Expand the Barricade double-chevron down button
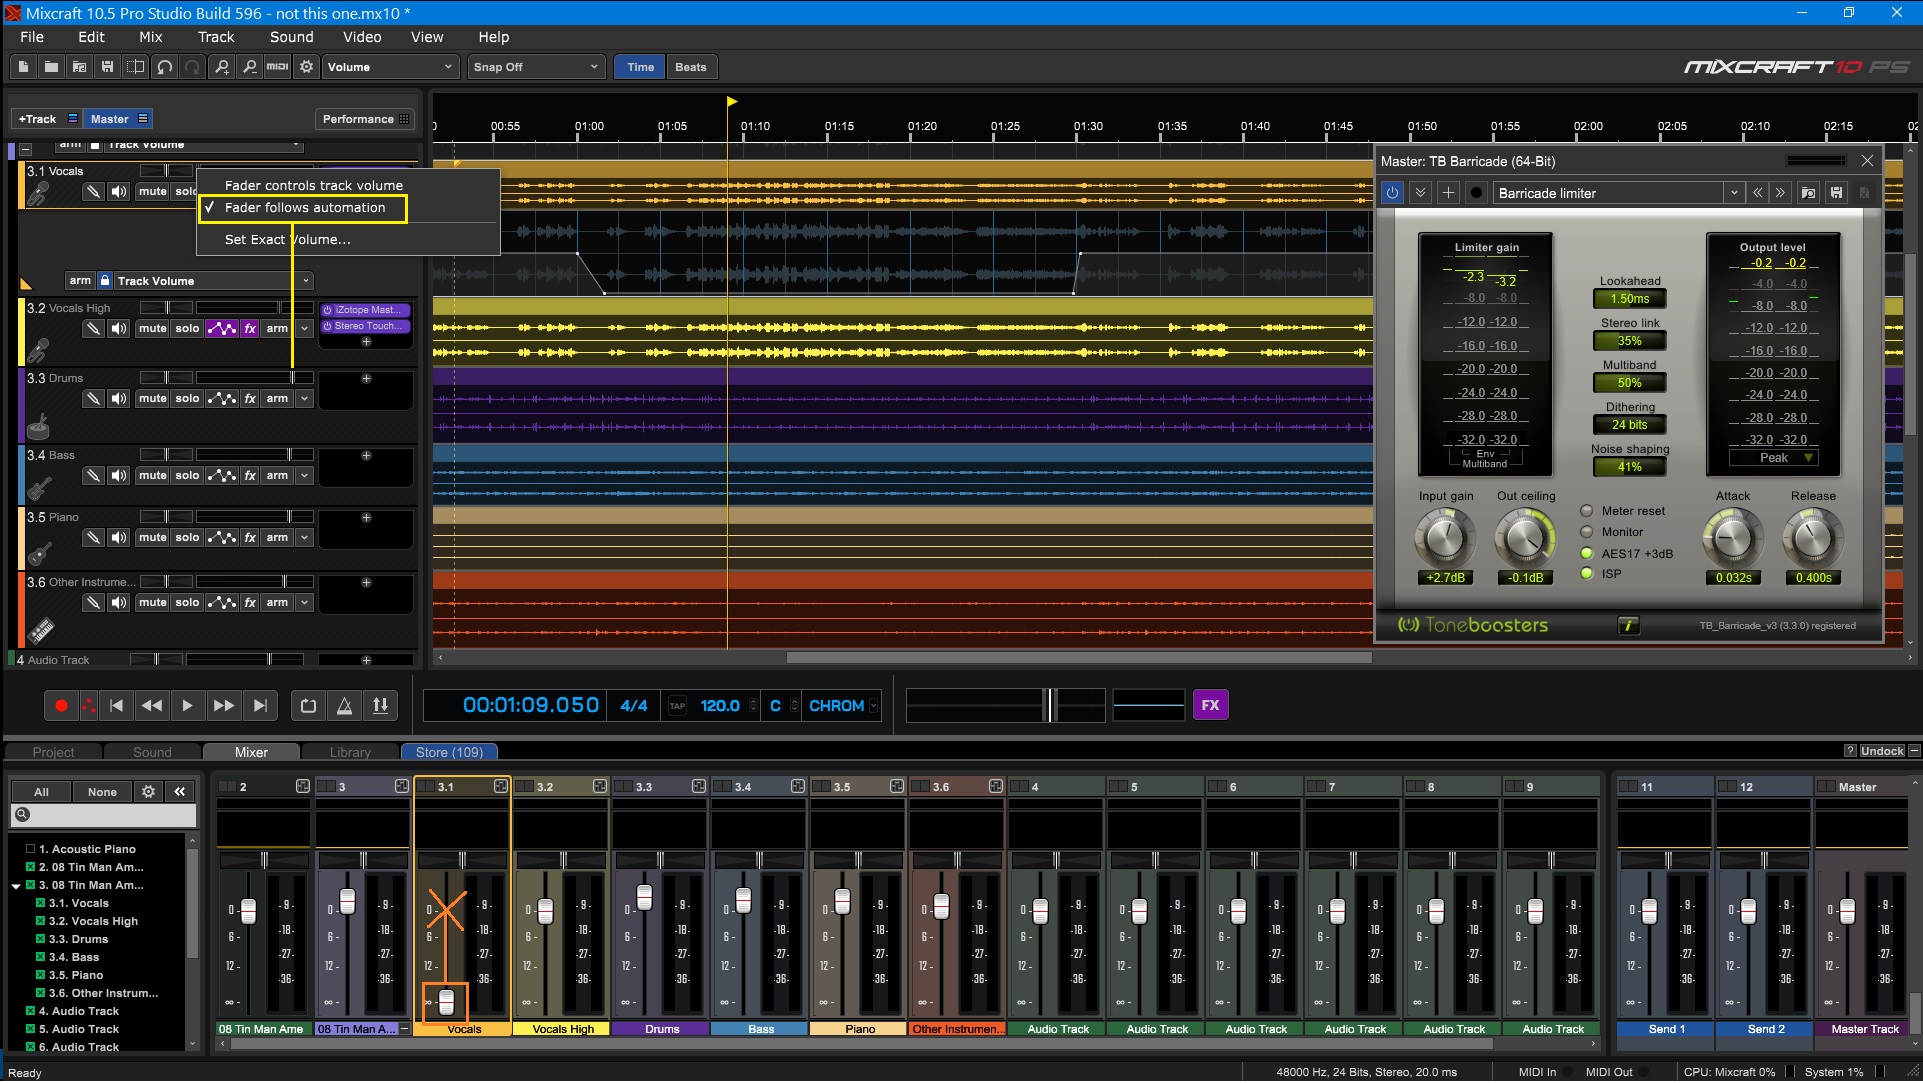 1420,193
